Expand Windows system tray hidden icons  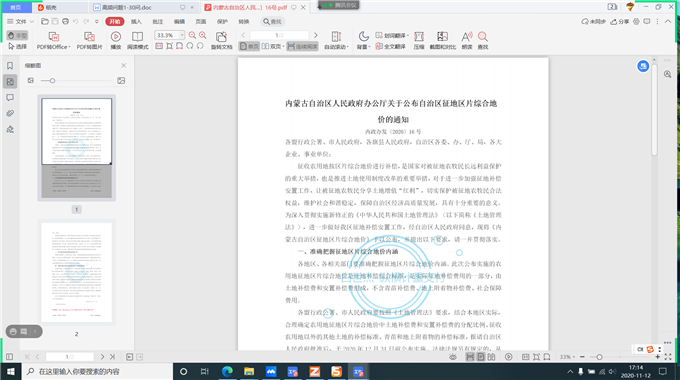pos(570,371)
